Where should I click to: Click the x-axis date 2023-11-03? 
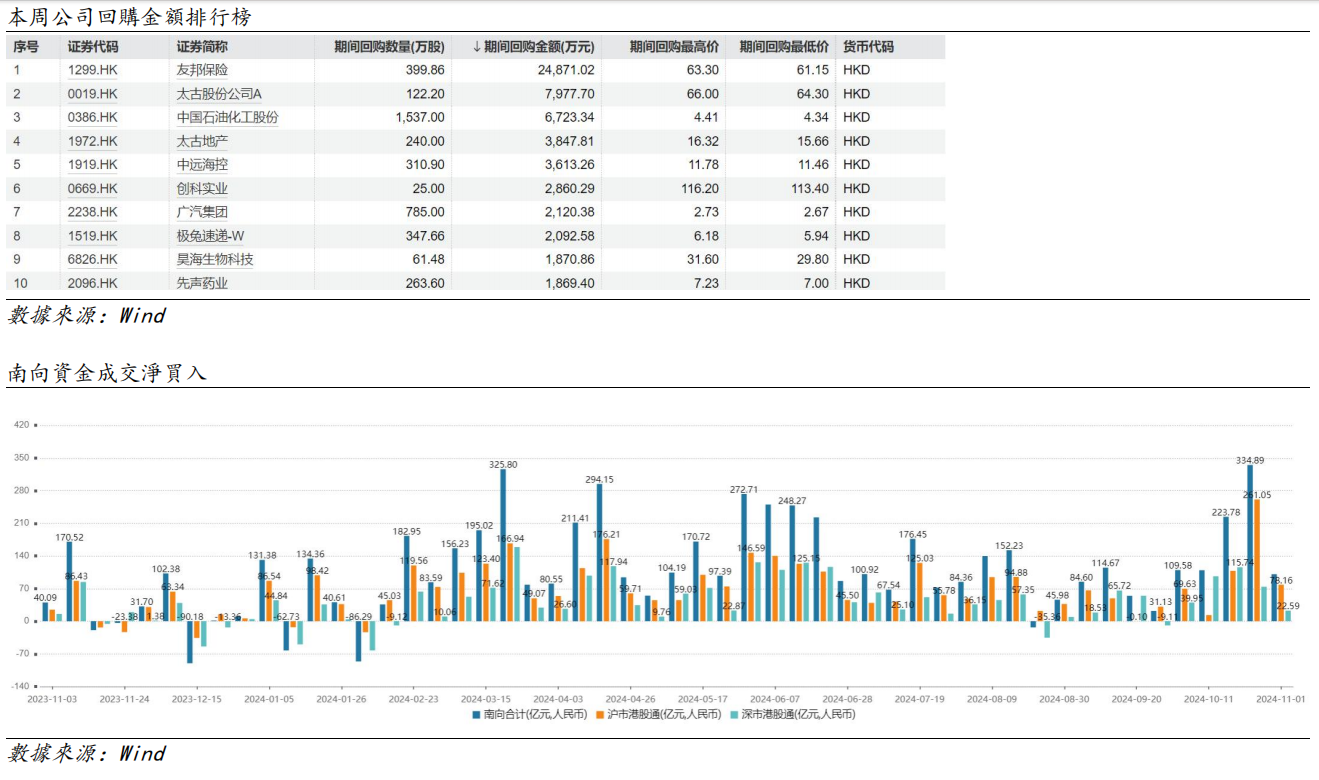pos(54,699)
